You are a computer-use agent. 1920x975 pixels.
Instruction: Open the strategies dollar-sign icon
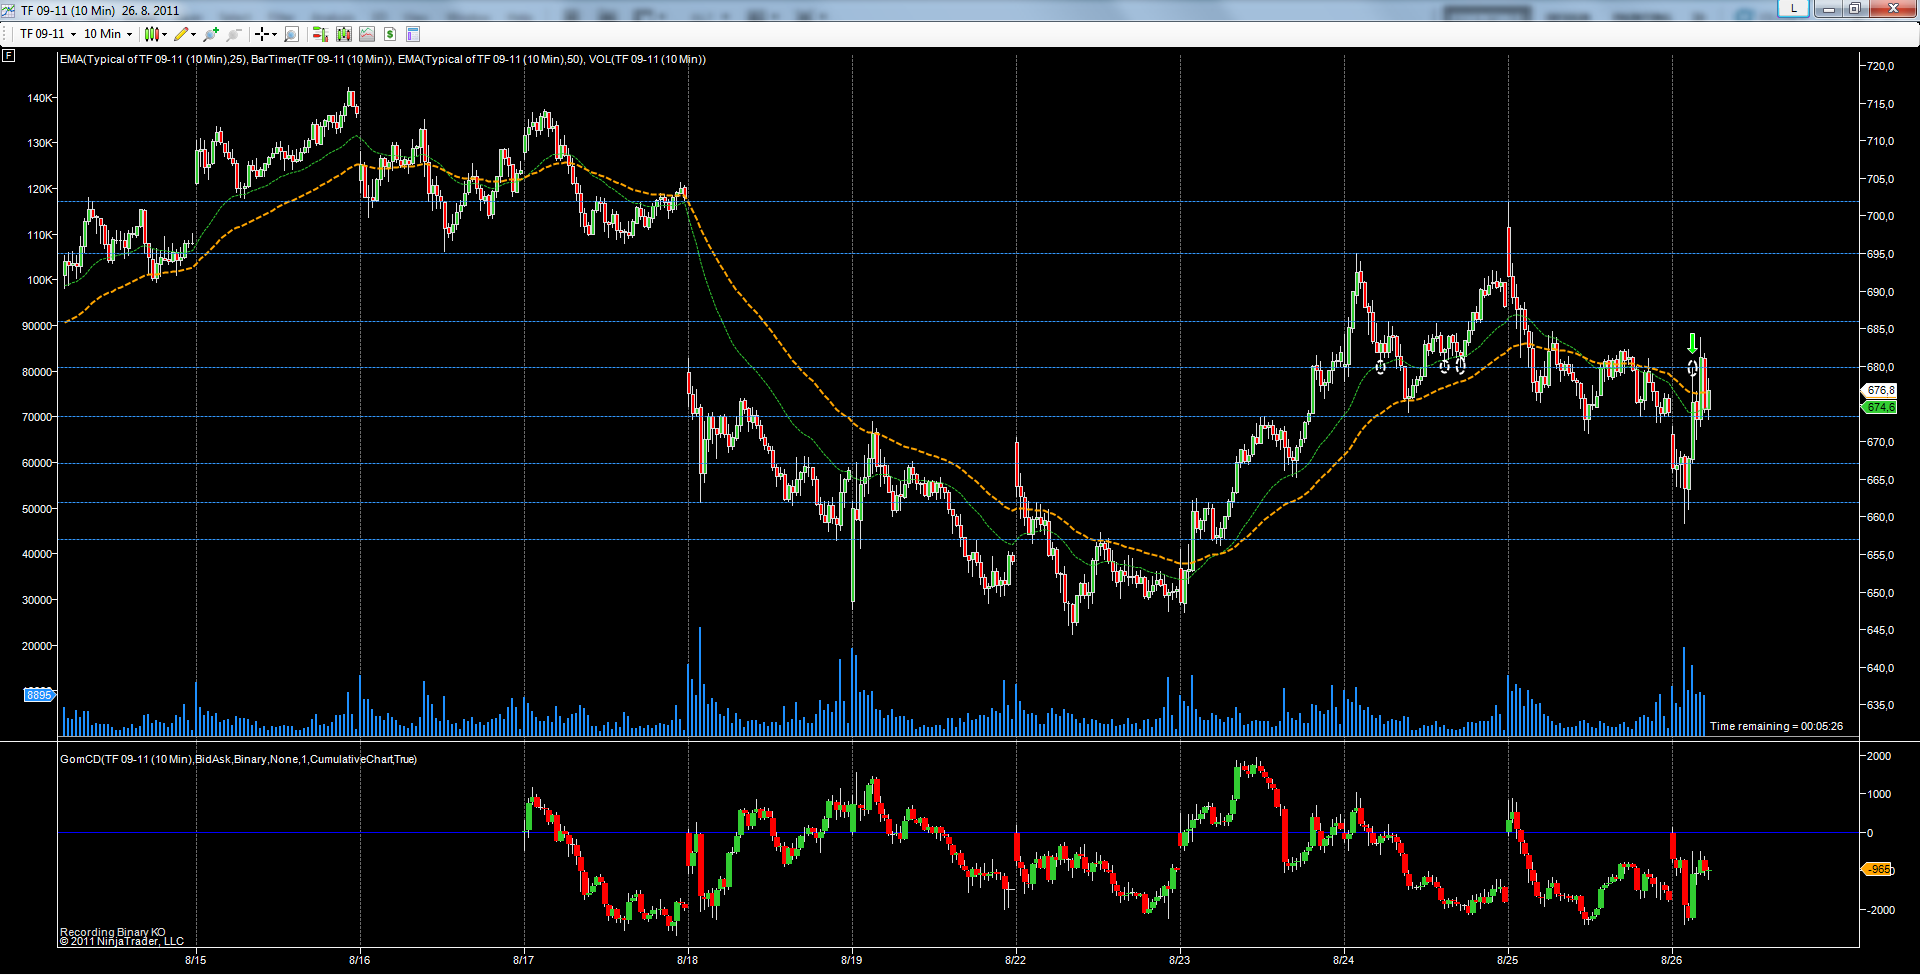pyautogui.click(x=390, y=34)
